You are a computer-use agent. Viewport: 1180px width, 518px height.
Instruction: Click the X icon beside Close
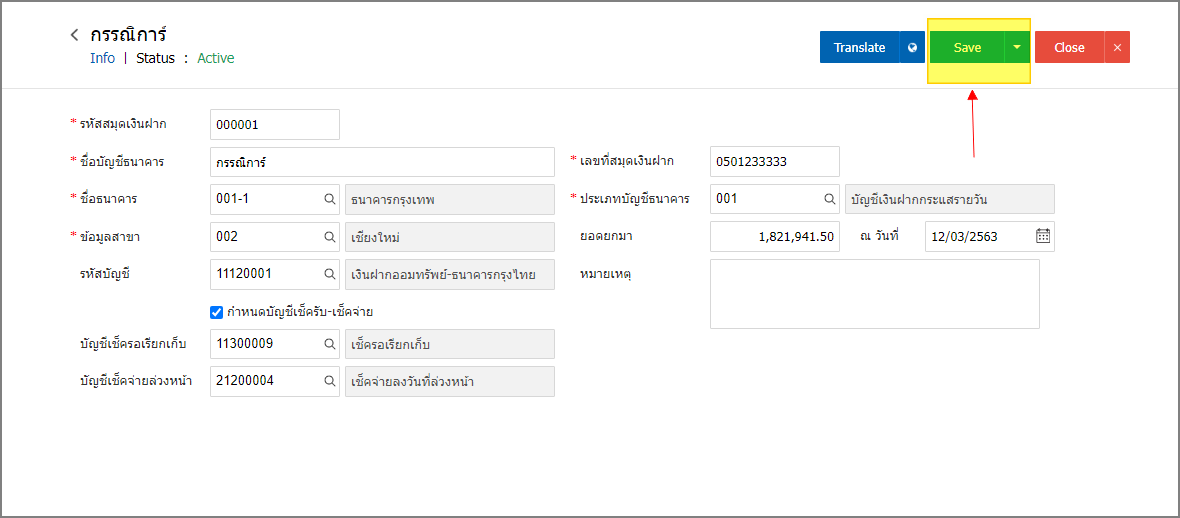click(x=1118, y=47)
